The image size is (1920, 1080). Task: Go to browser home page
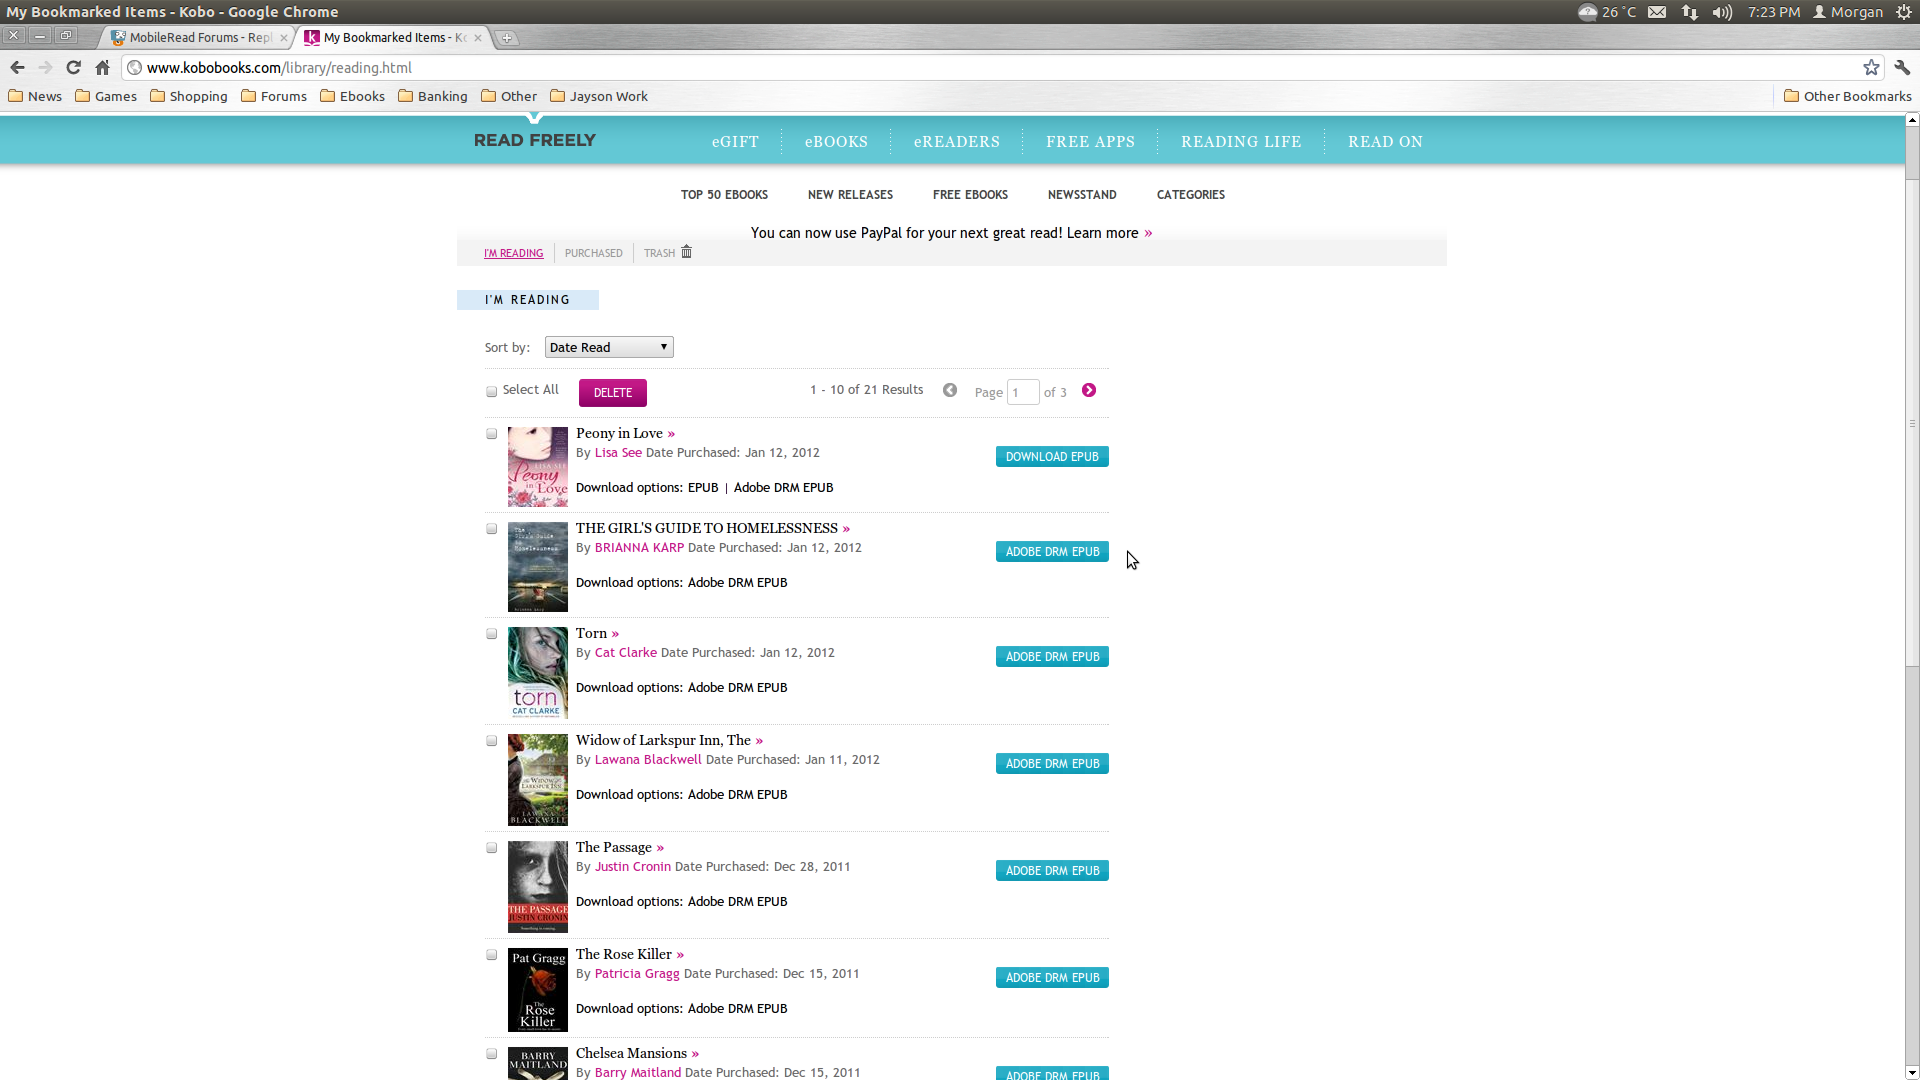click(102, 68)
